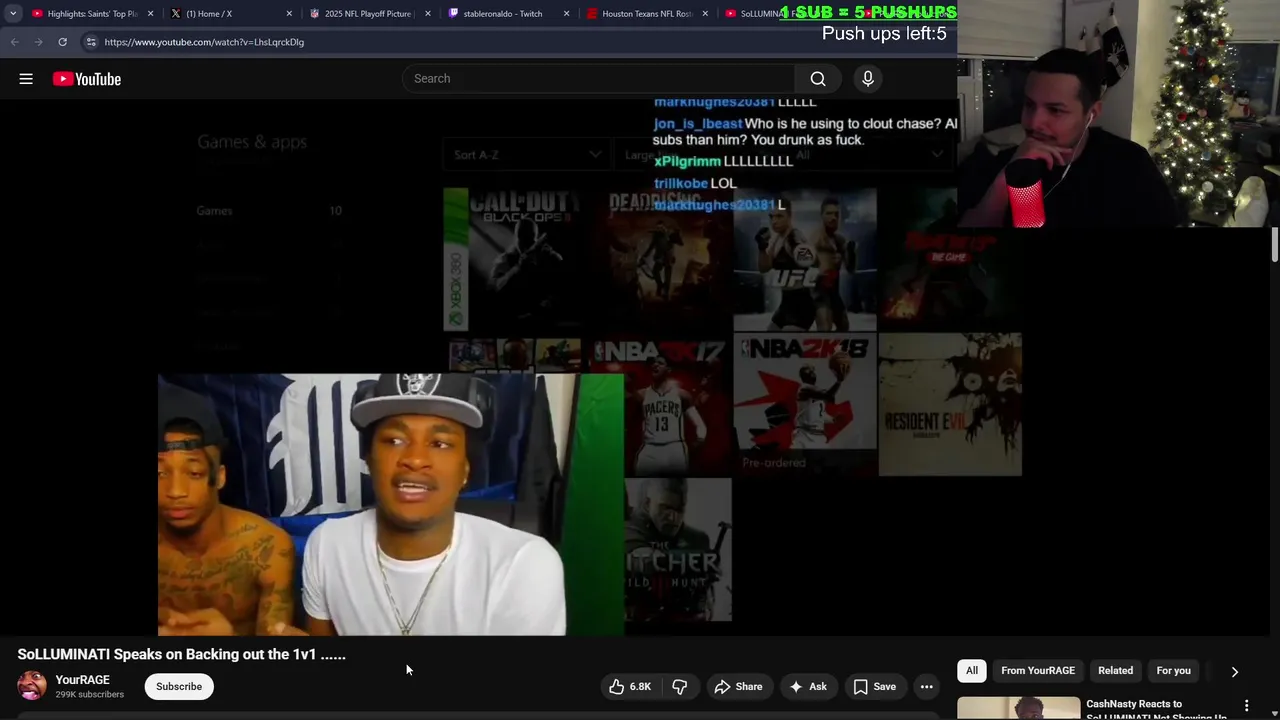Open options menu for CashNasty Reacts video
This screenshot has width=1280, height=720.
1246,706
